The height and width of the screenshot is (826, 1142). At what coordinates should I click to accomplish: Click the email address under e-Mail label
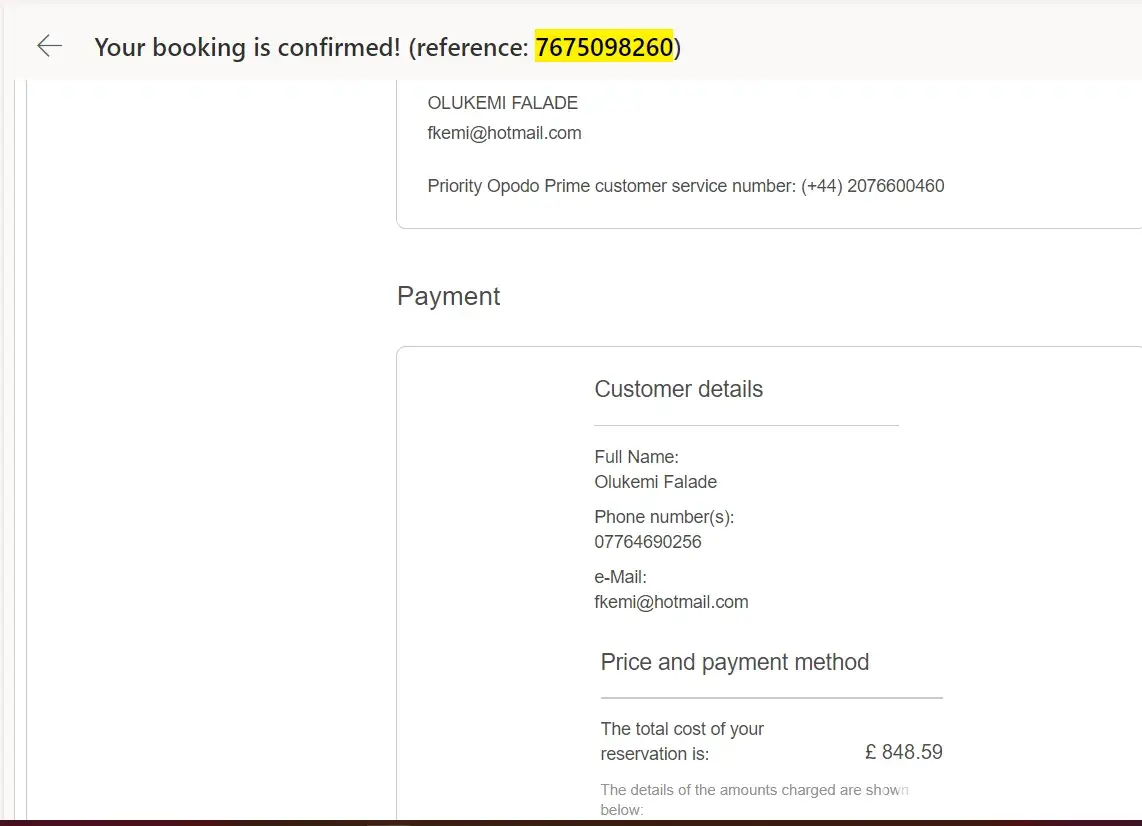671,602
